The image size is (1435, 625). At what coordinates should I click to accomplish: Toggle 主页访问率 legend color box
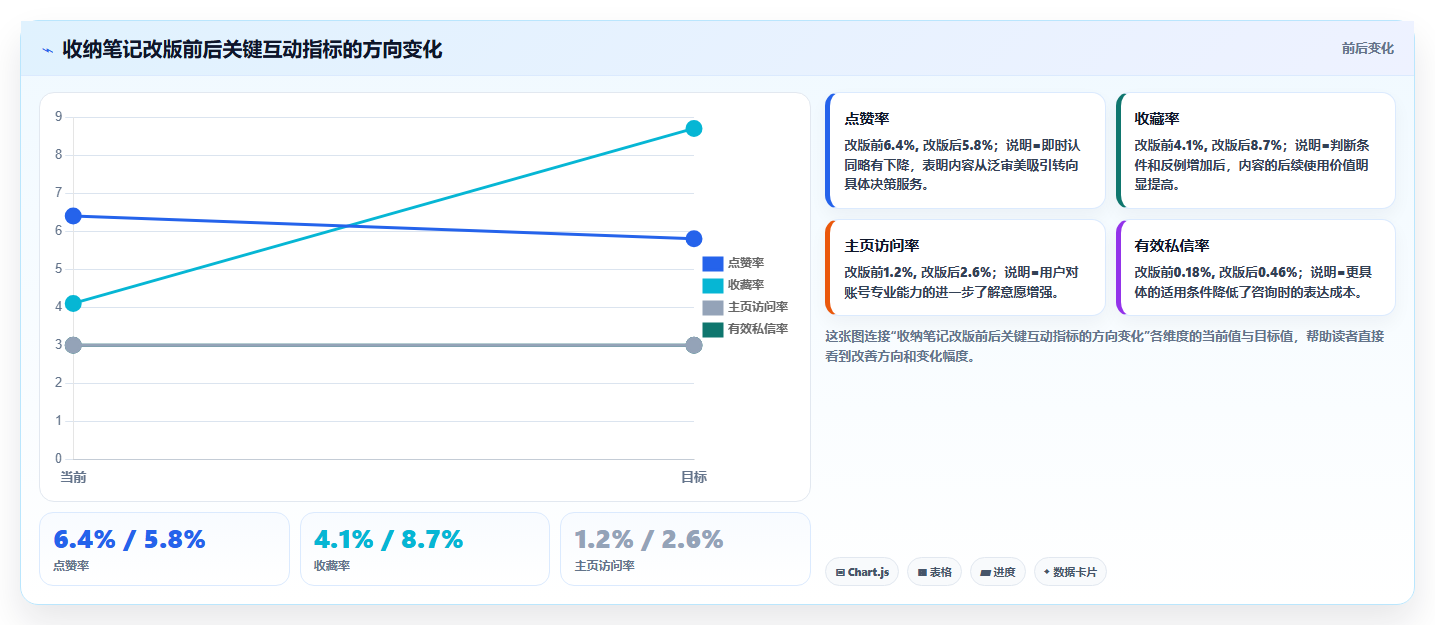pos(712,307)
